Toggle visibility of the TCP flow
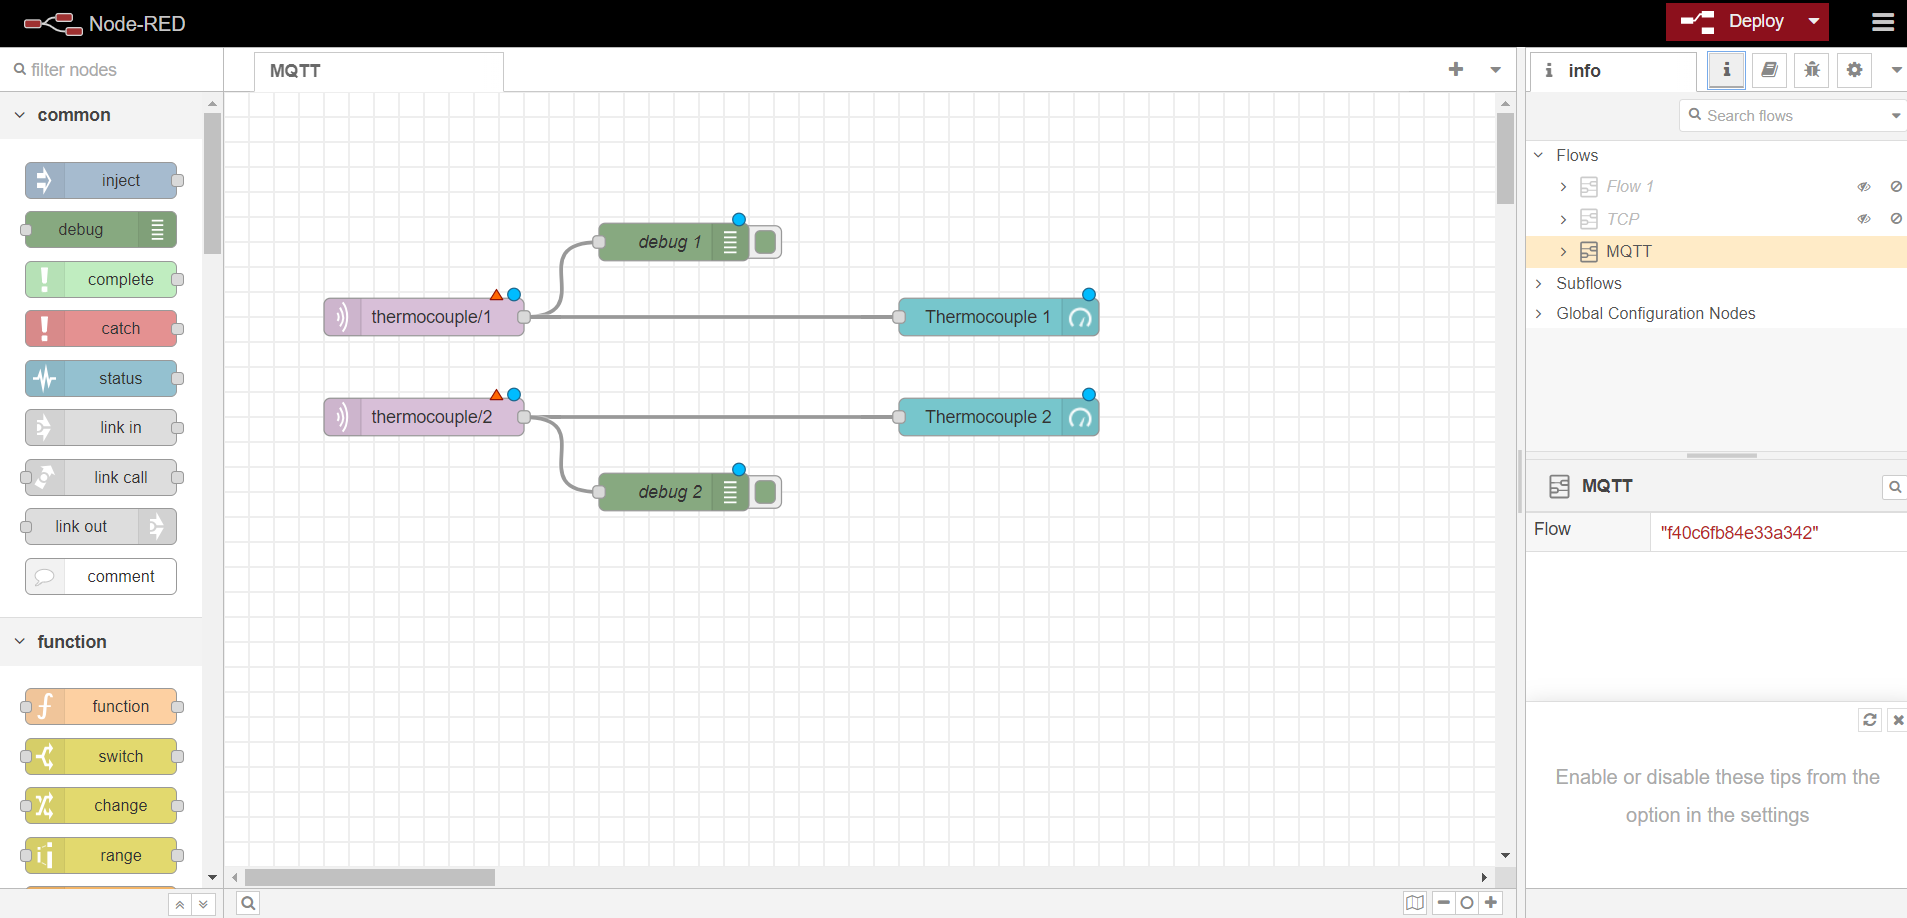The height and width of the screenshot is (918, 1907). [x=1864, y=218]
